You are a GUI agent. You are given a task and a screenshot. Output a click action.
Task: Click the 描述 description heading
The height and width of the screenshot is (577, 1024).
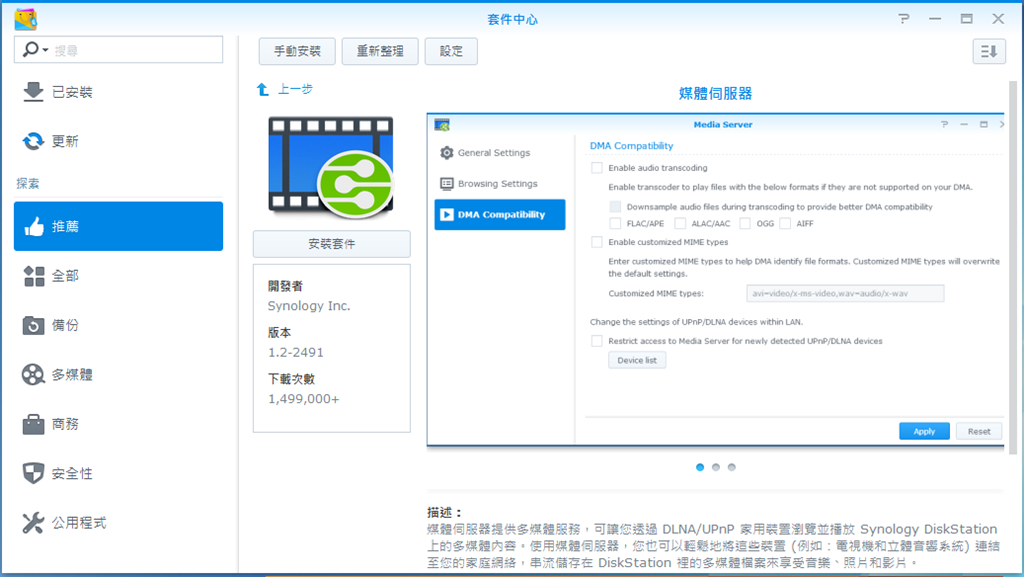(445, 512)
